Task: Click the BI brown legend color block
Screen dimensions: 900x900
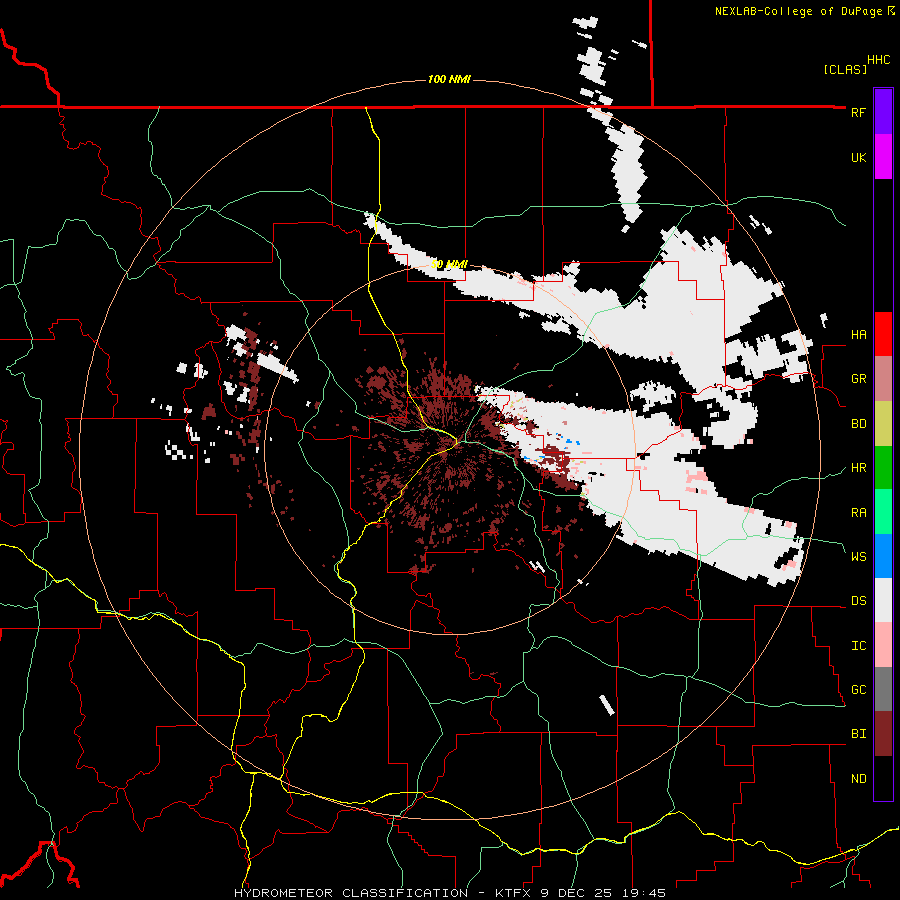Action: (883, 734)
